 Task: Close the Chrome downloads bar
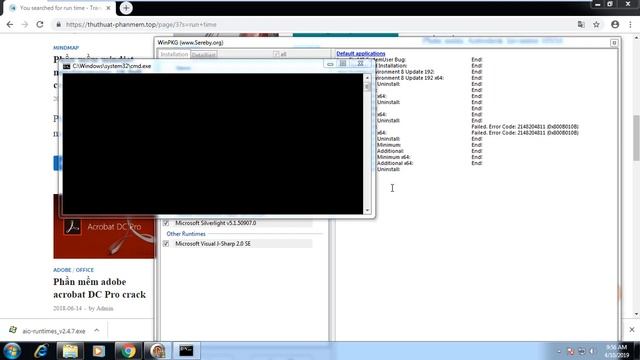632,329
